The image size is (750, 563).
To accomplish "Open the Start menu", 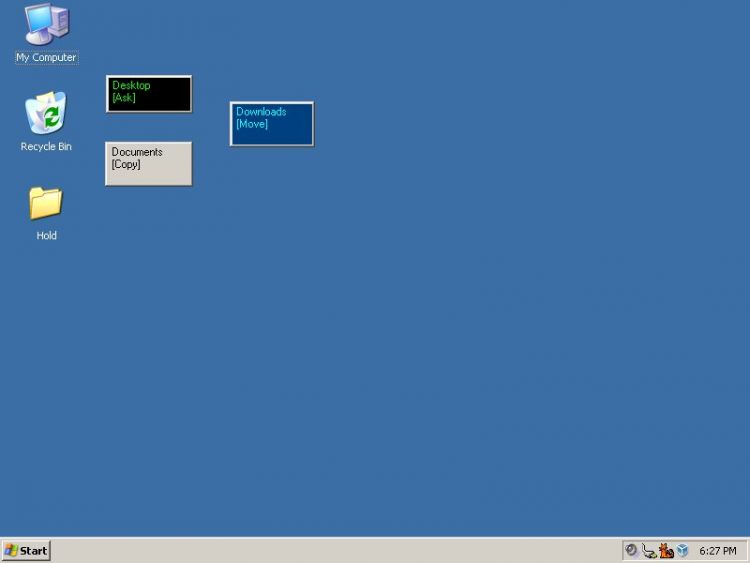I will (x=26, y=551).
